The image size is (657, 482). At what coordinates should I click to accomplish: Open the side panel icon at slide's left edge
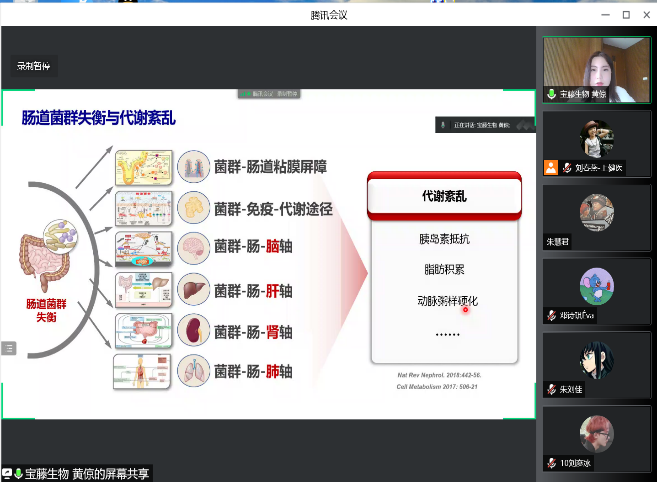point(9,348)
